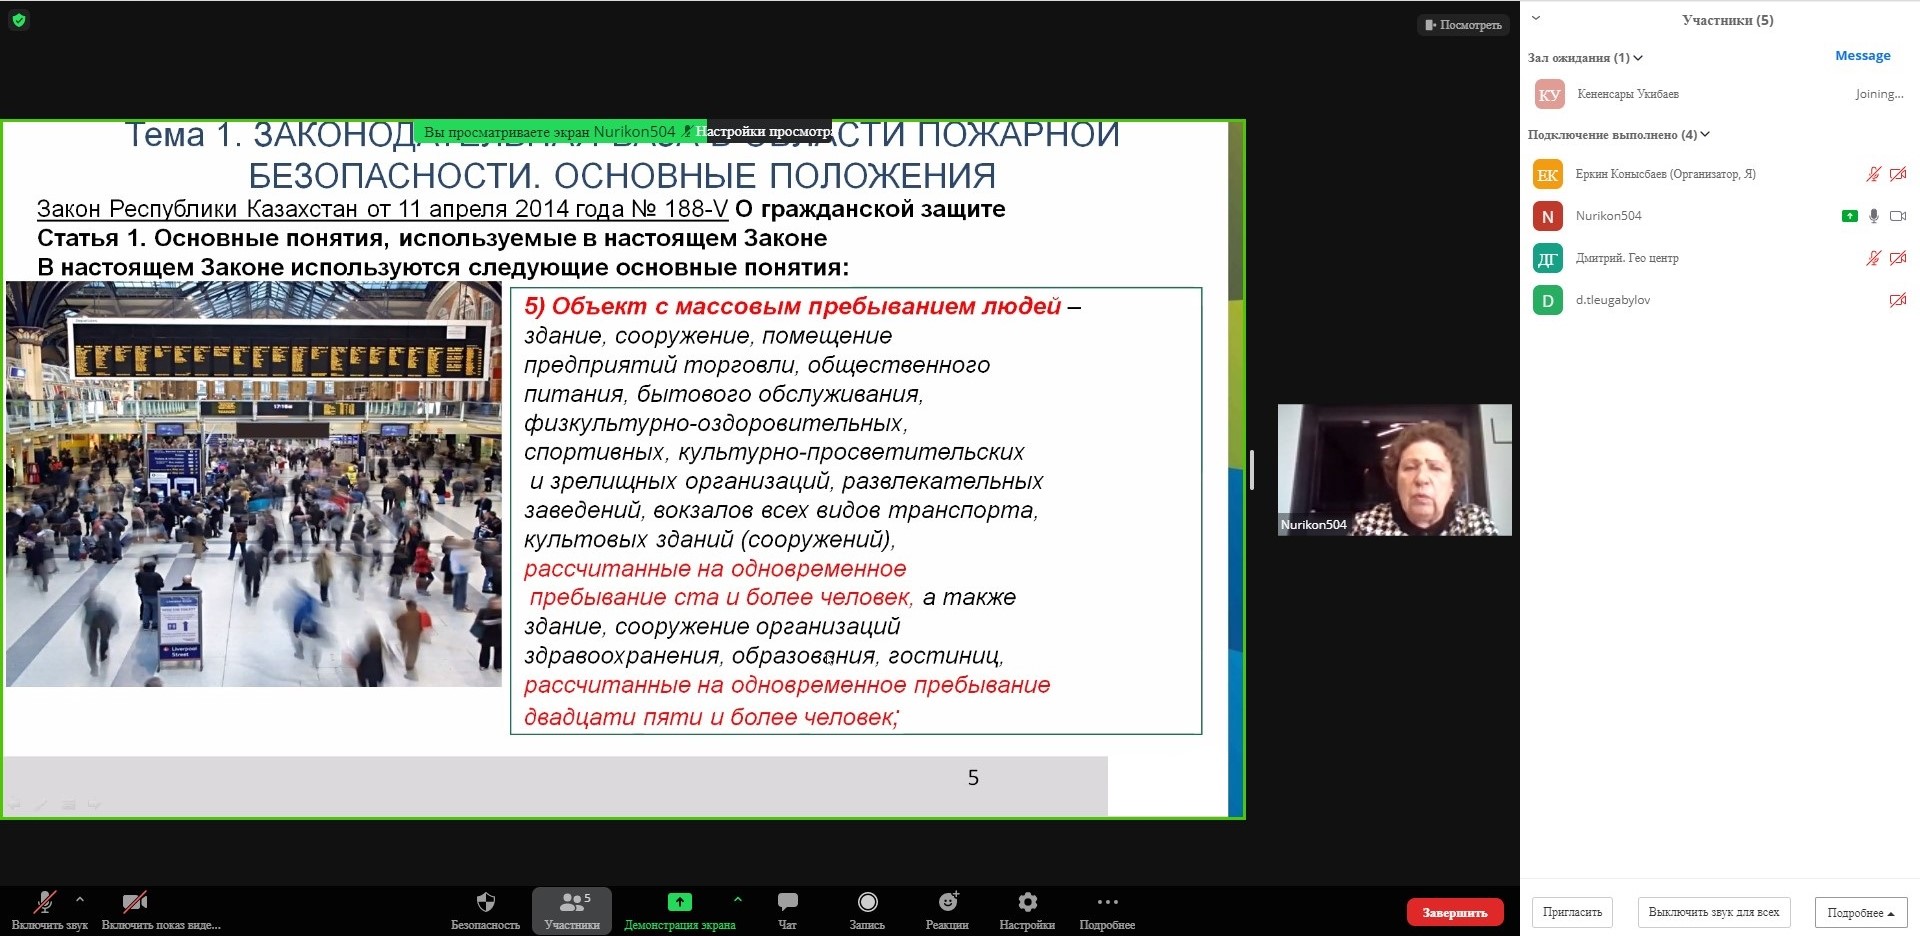Open the Настройки просмотра view options menu
1920x936 pixels.
pyautogui.click(x=765, y=132)
